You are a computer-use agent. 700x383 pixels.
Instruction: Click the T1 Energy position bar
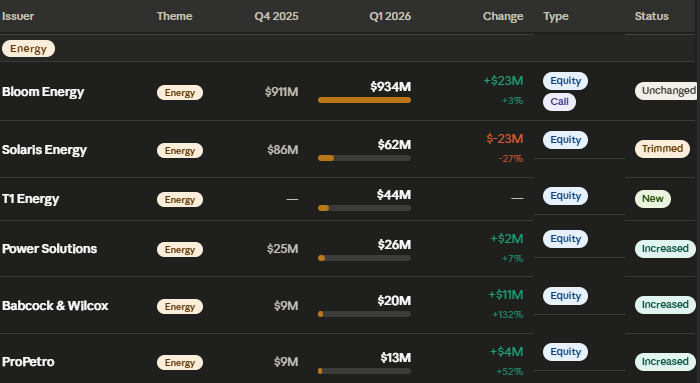point(364,208)
